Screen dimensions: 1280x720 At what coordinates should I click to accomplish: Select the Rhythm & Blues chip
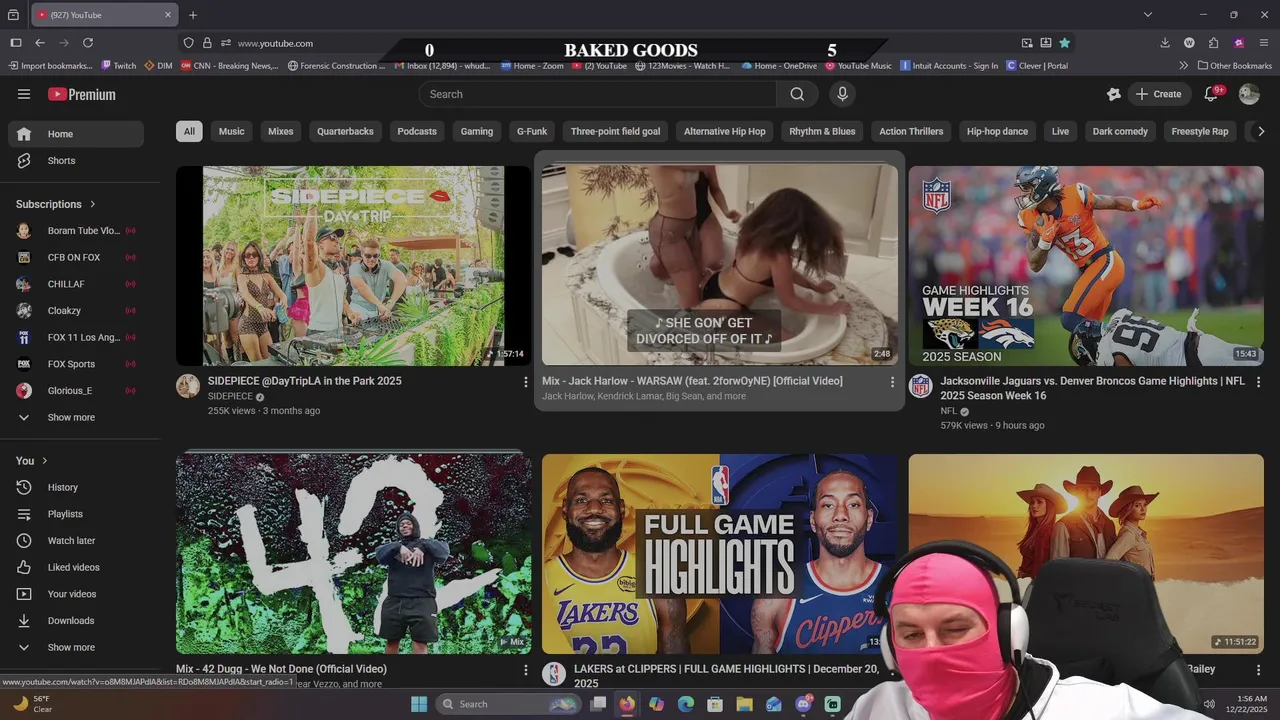tap(822, 131)
